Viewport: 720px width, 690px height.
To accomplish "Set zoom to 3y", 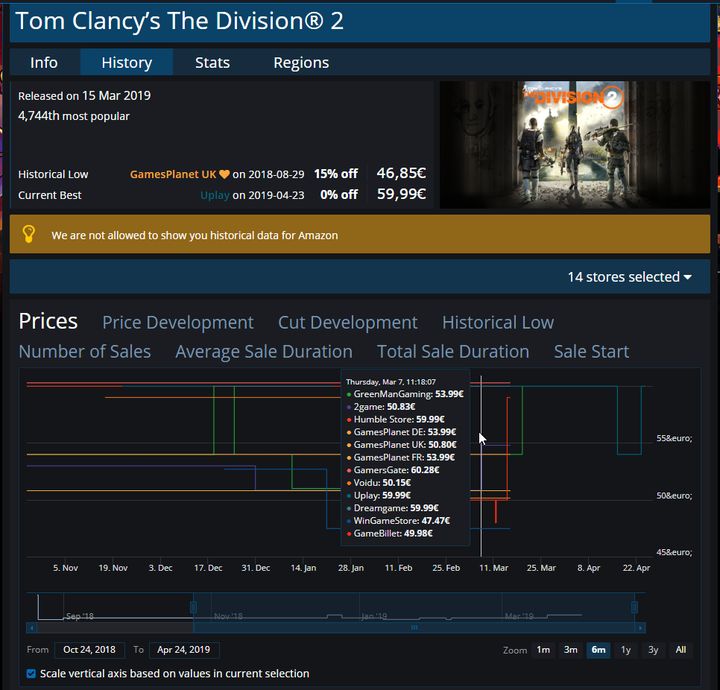I will [x=653, y=650].
